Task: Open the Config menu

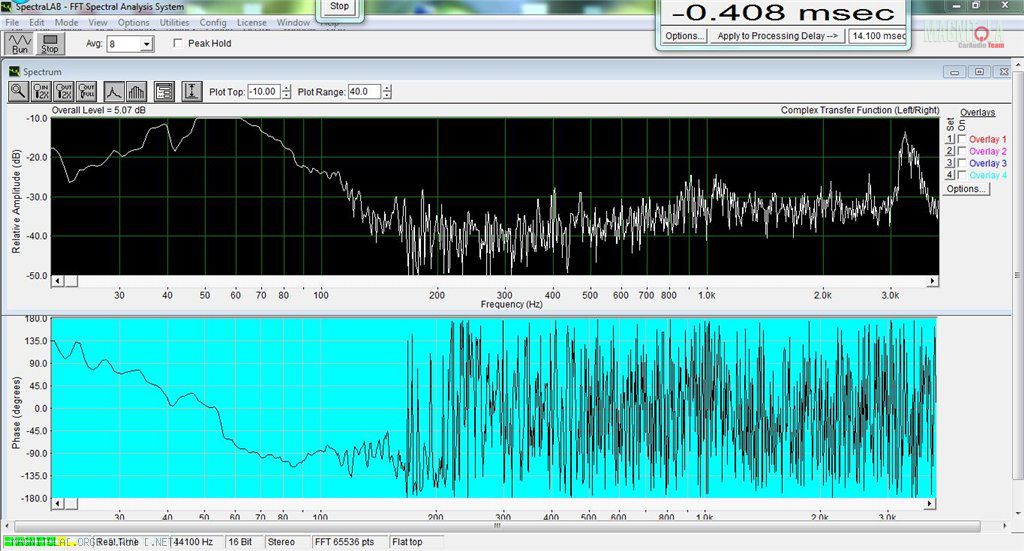Action: click(x=213, y=22)
